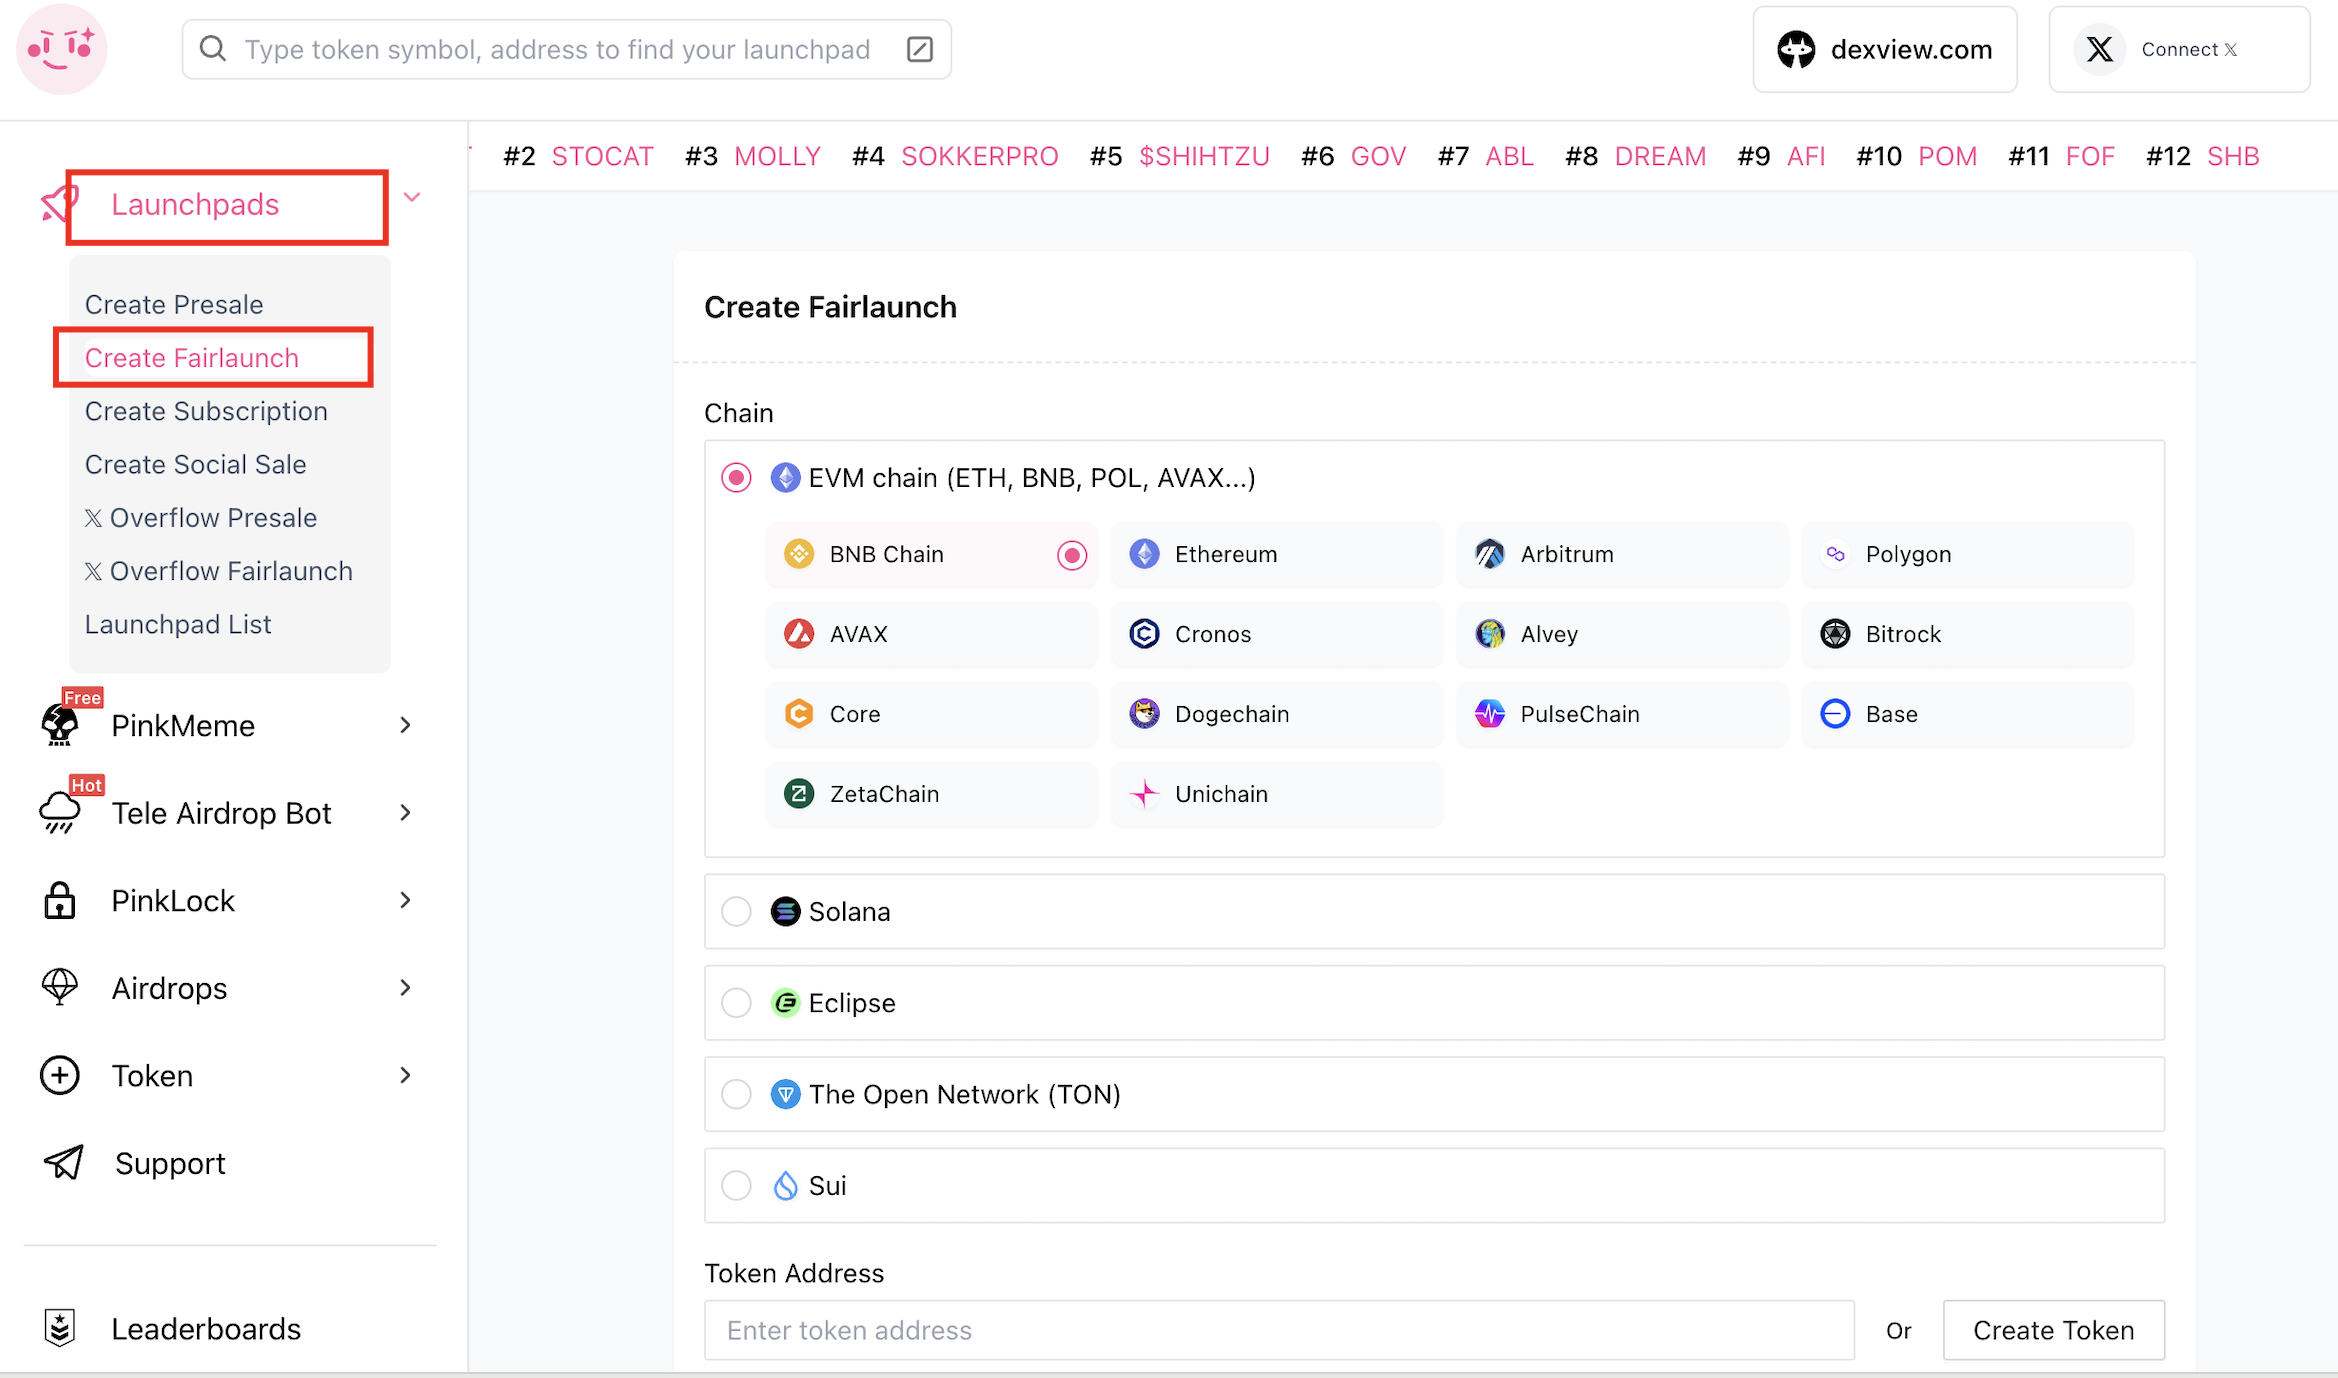2338x1378 pixels.
Task: Click the PinkSale smiley logo
Action: [x=61, y=49]
